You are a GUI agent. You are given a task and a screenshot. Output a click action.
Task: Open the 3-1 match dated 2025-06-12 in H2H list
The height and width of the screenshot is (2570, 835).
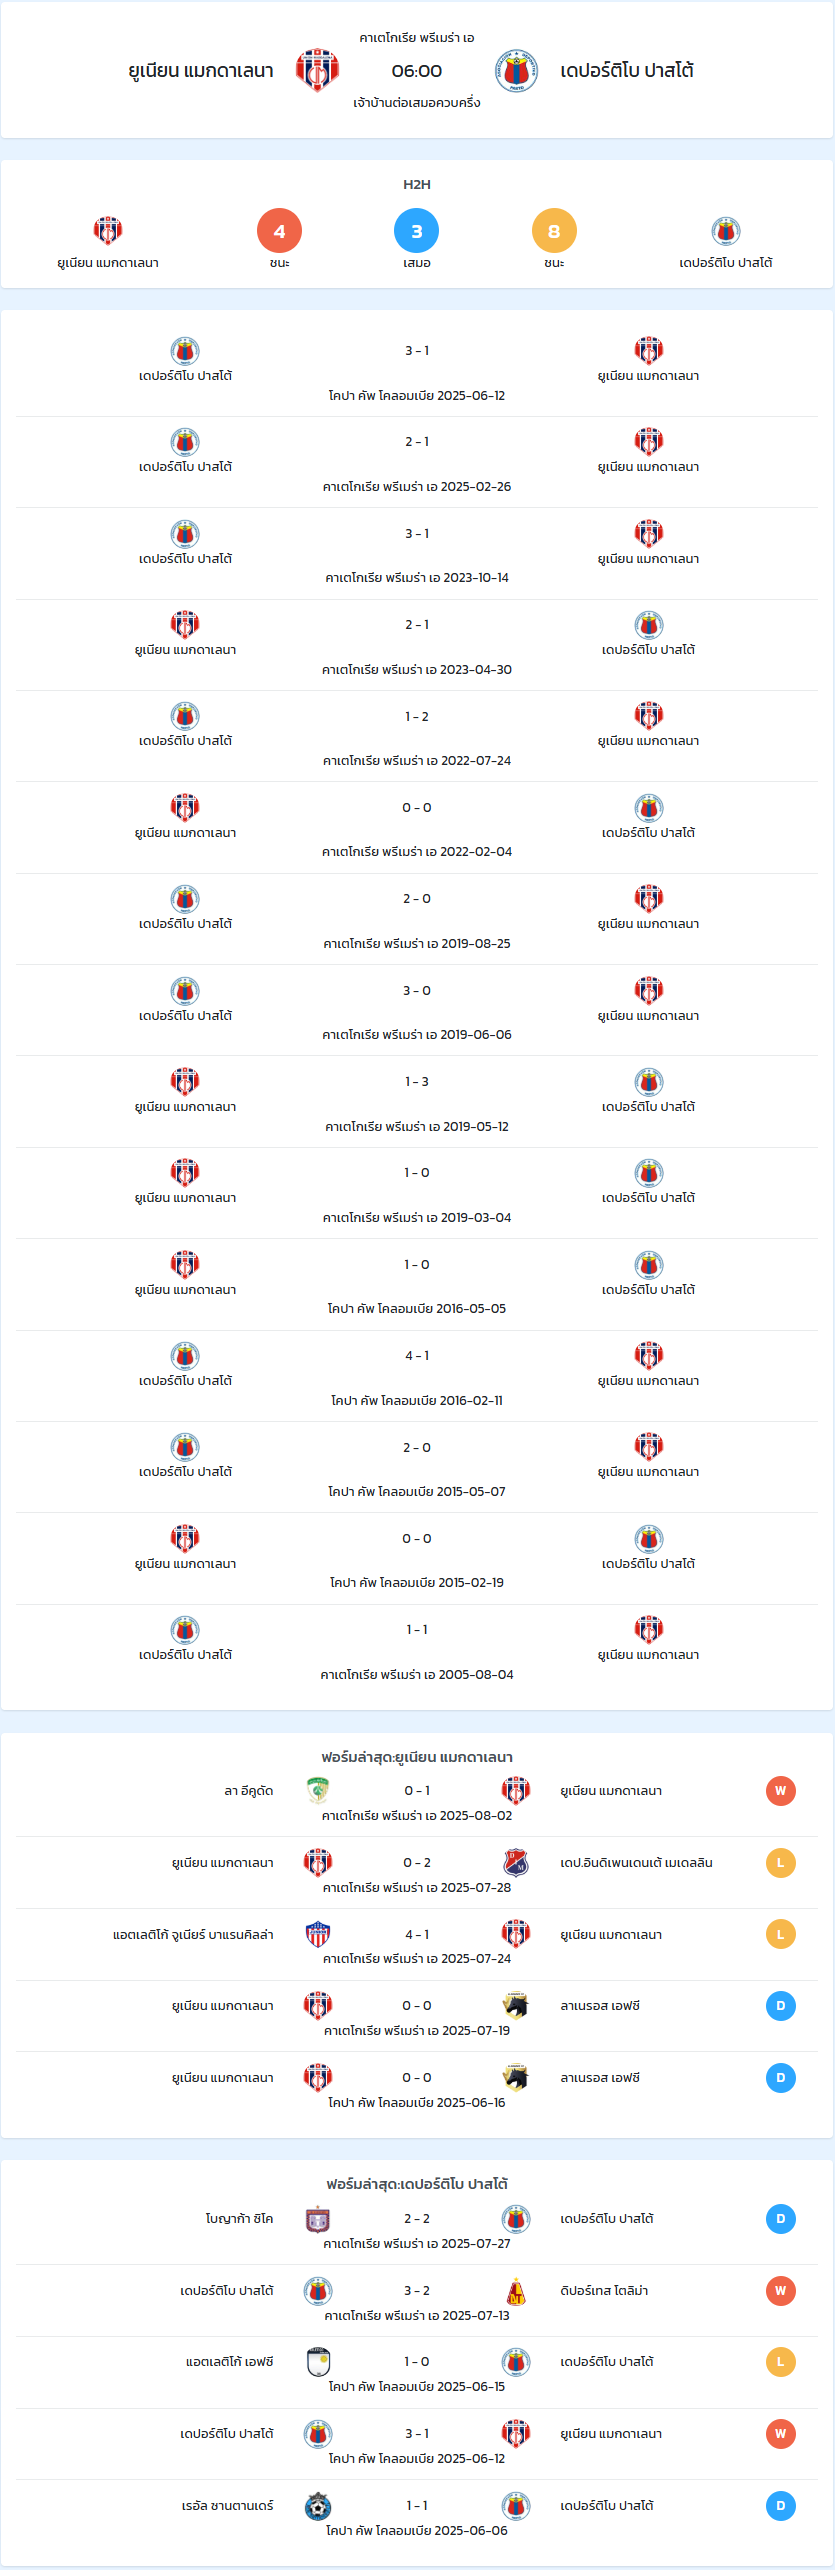417,371
